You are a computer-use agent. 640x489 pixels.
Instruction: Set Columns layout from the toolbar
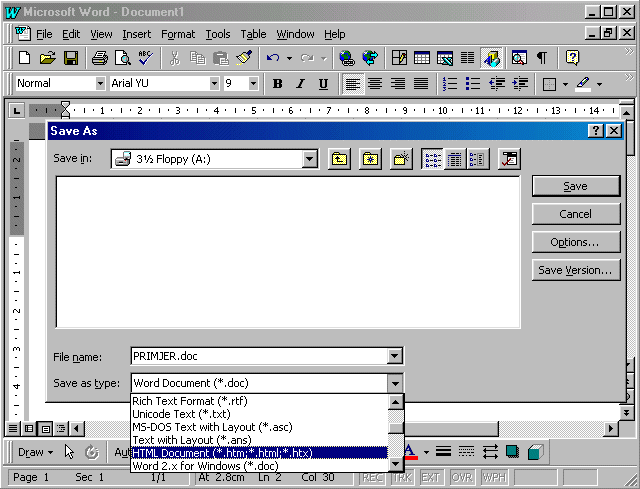pos(467,58)
